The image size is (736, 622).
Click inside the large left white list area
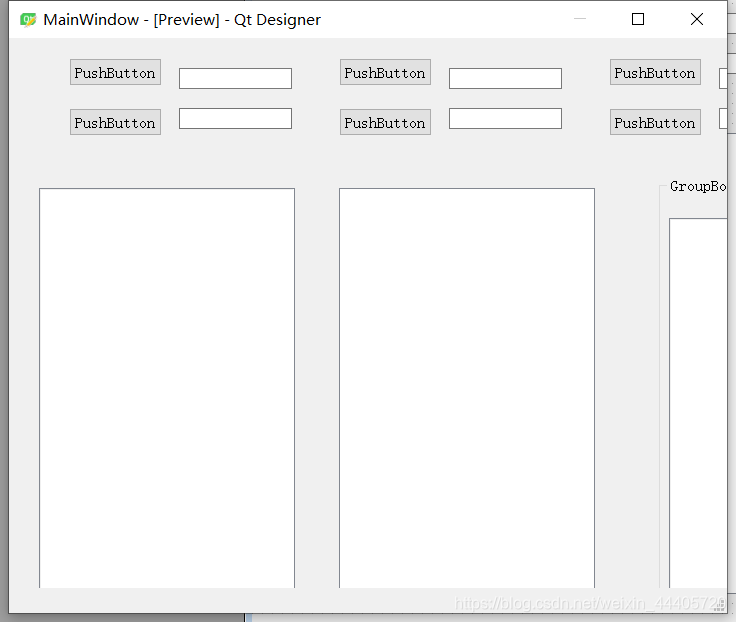(x=167, y=388)
